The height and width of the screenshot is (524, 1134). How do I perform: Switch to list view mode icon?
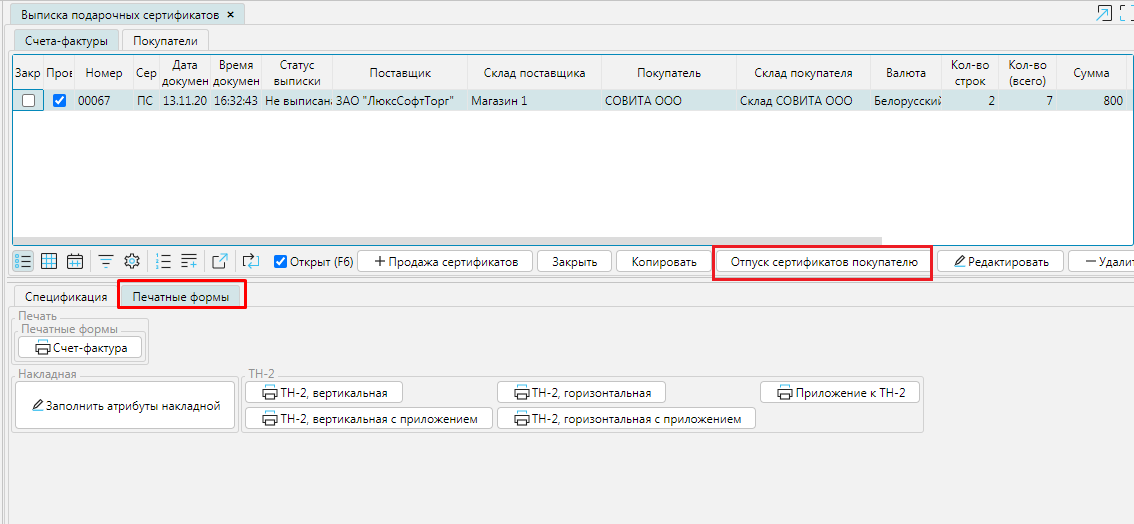pyautogui.click(x=23, y=261)
